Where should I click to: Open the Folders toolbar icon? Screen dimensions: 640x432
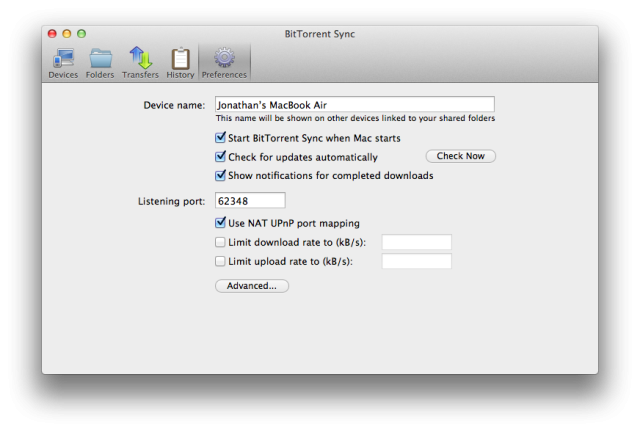point(100,58)
